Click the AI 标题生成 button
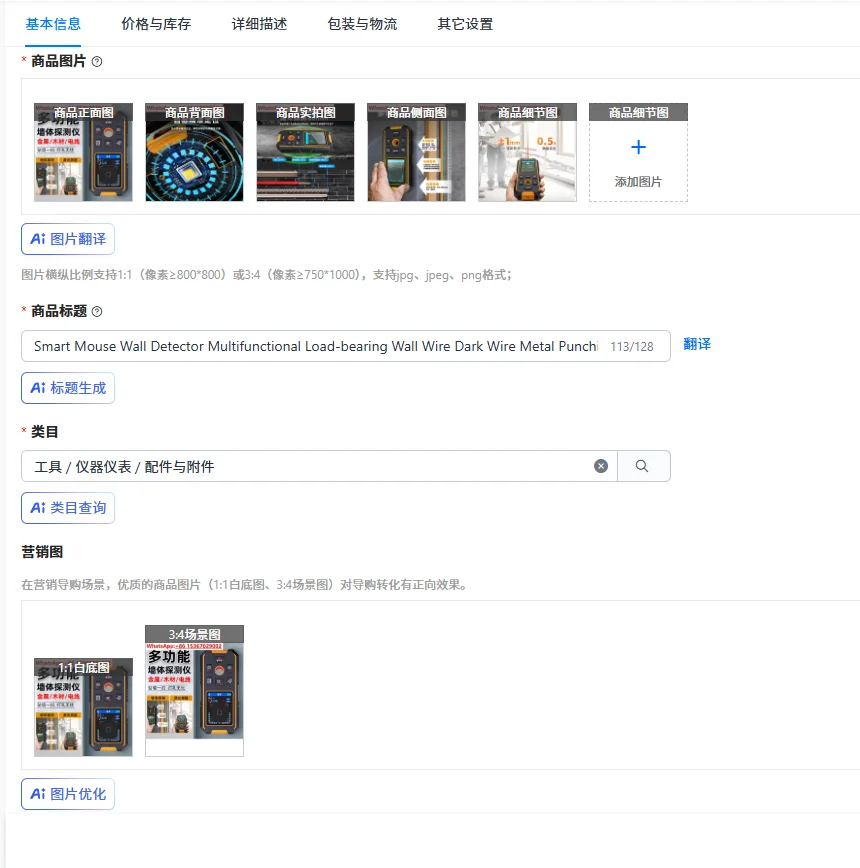The width and height of the screenshot is (860, 868). click(x=68, y=388)
